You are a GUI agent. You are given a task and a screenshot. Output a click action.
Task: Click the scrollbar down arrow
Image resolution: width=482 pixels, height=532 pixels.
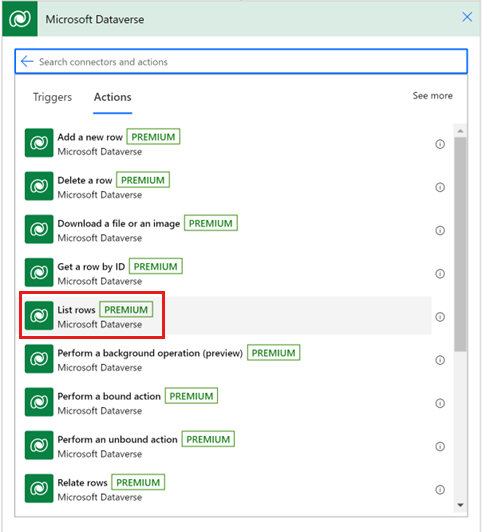(460, 505)
